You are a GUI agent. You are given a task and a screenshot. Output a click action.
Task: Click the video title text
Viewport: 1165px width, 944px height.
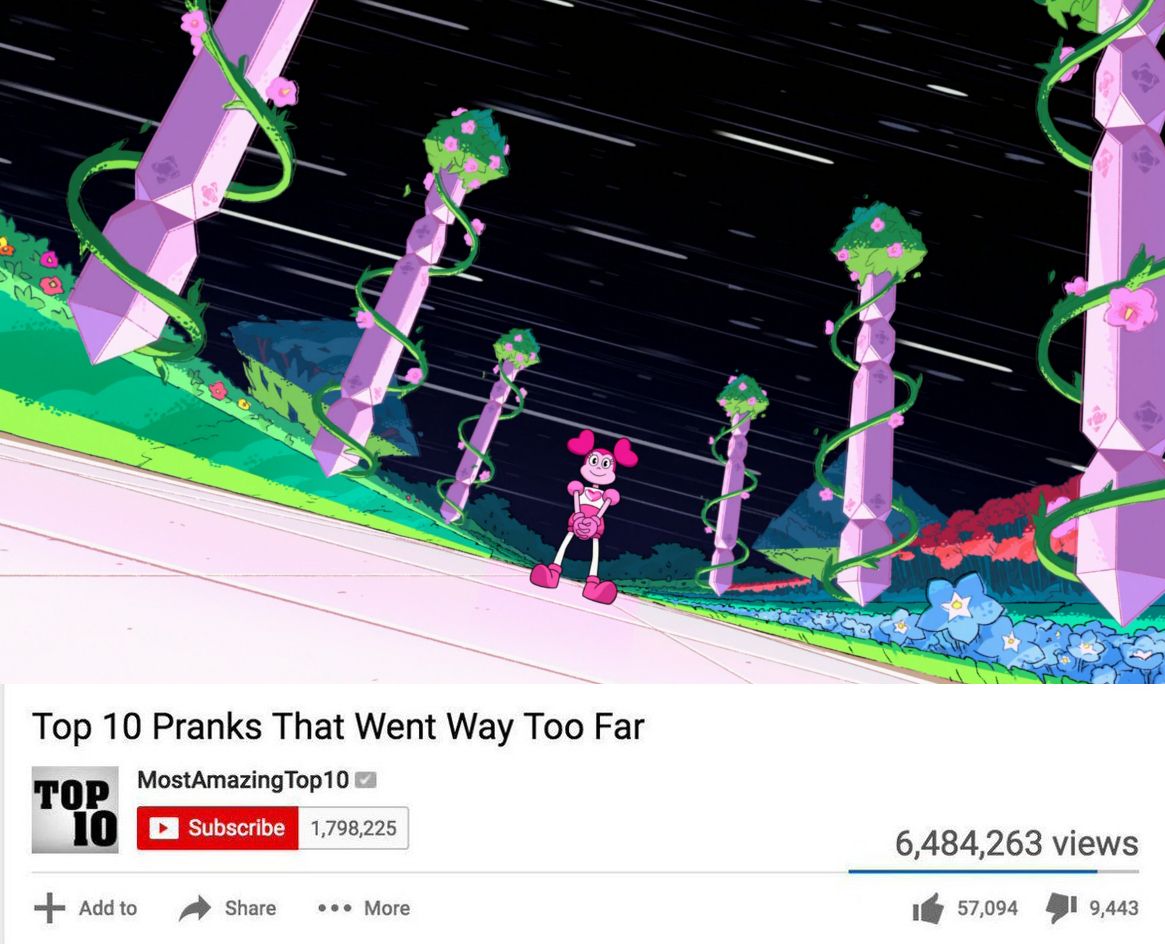(x=338, y=726)
